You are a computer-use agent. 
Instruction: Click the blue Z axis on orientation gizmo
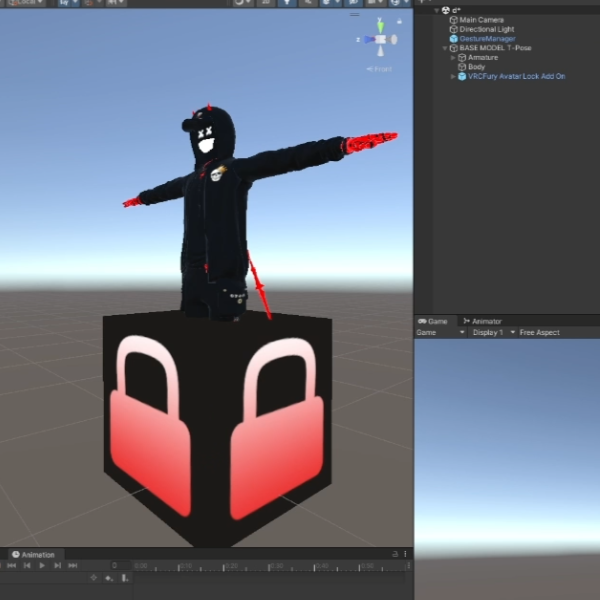[x=368, y=39]
